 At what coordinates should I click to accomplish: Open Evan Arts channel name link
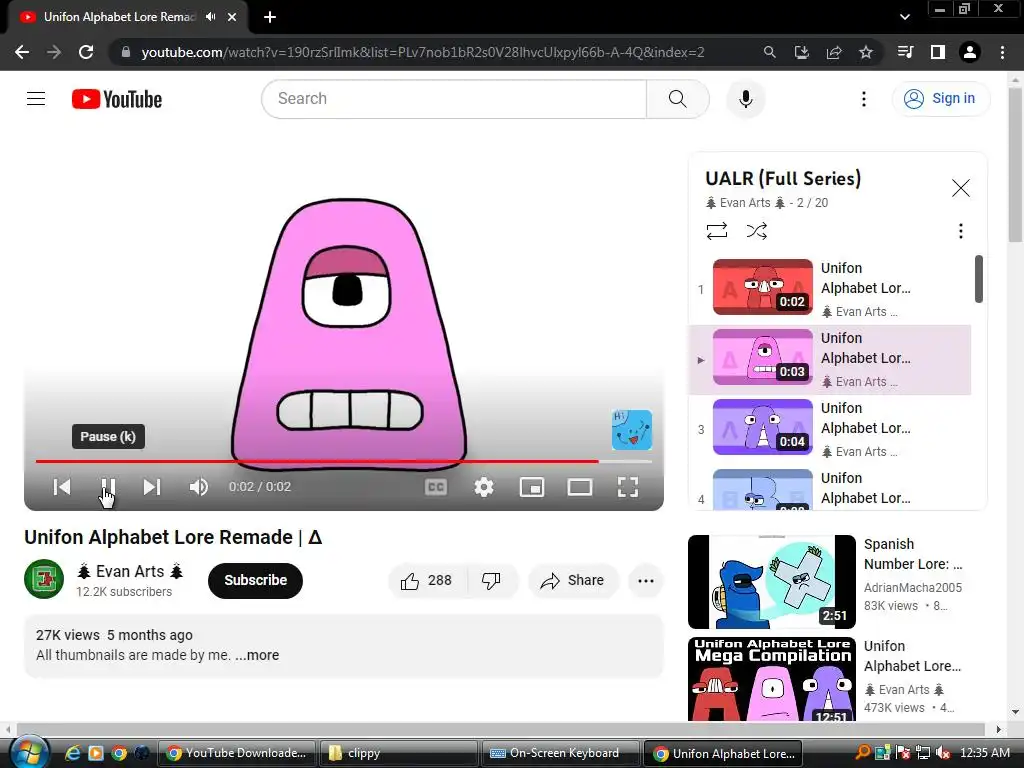[x=130, y=571]
